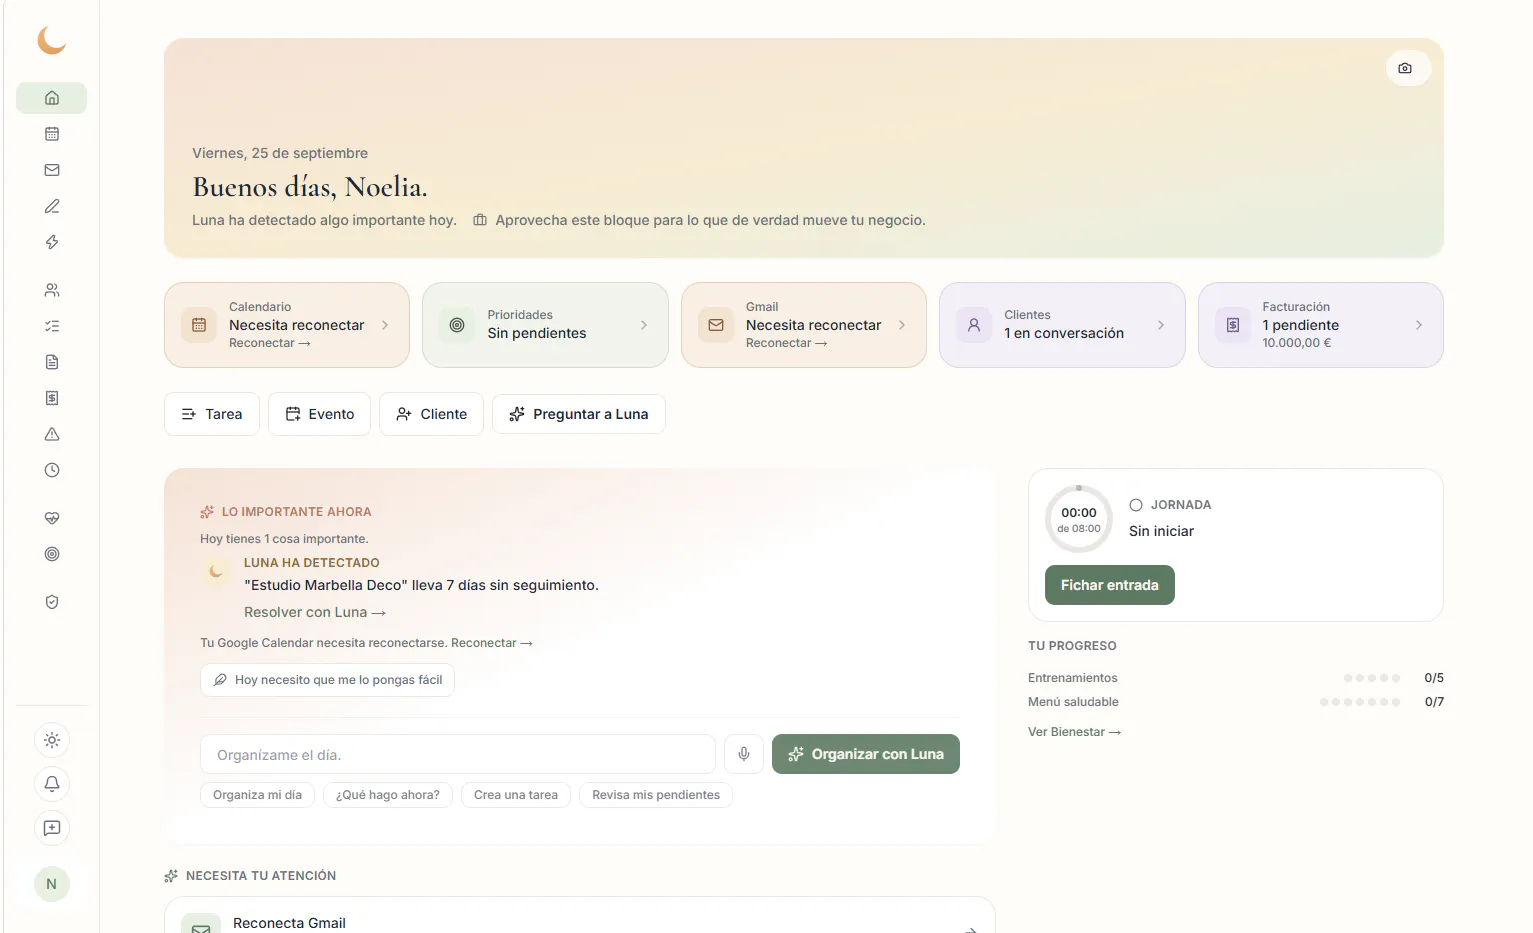The height and width of the screenshot is (933, 1533).
Task: Open notifications bell icon
Action: click(x=52, y=784)
